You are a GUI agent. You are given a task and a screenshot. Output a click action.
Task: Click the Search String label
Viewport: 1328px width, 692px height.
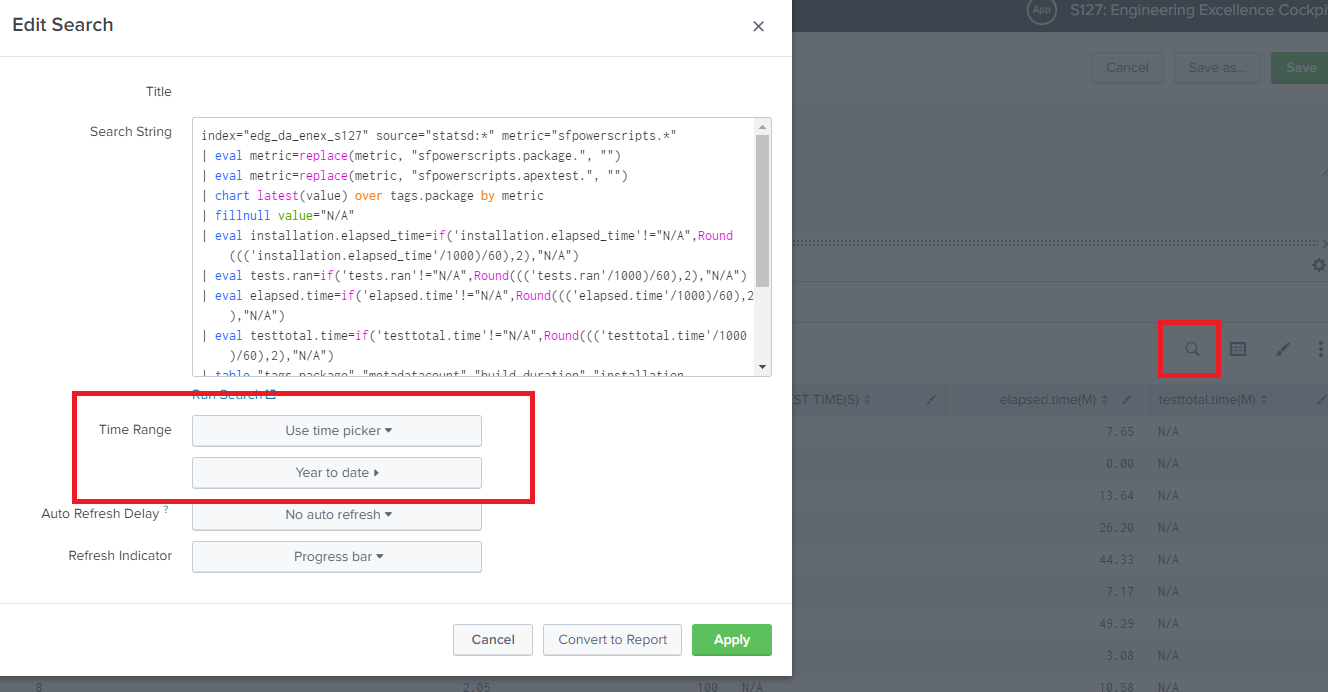pos(131,132)
